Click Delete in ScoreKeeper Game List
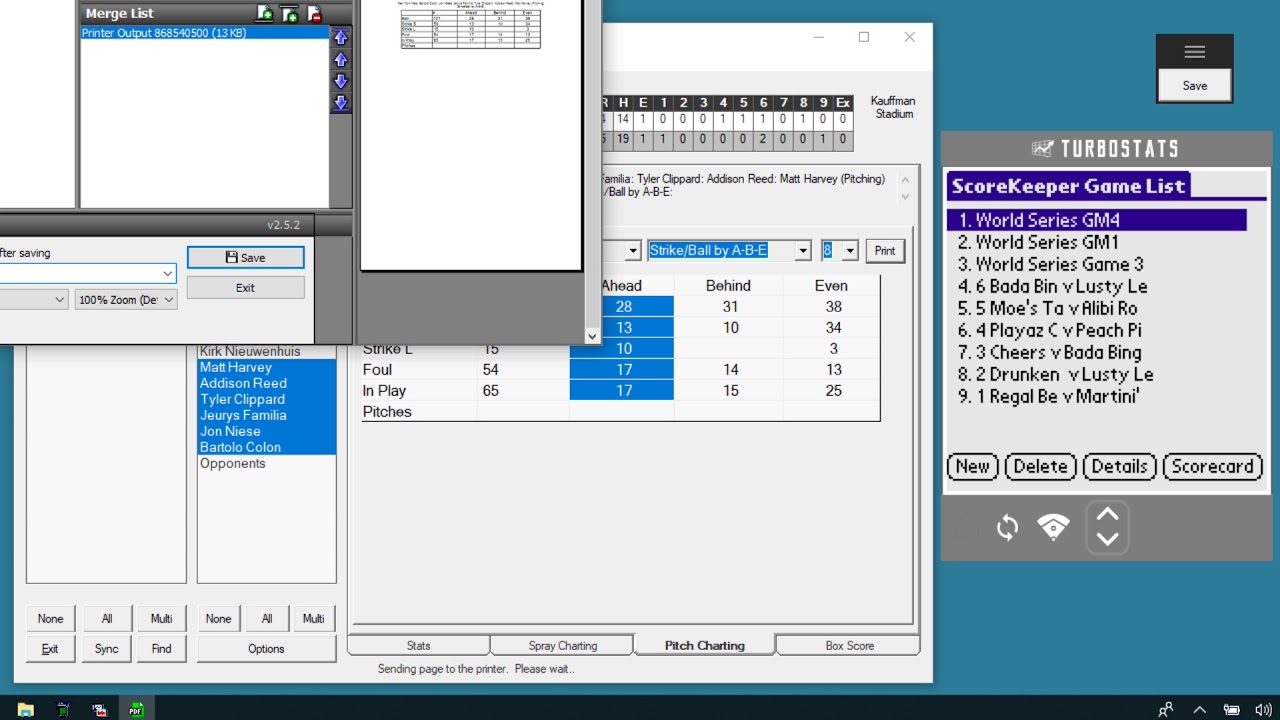The height and width of the screenshot is (720, 1280). (1041, 466)
